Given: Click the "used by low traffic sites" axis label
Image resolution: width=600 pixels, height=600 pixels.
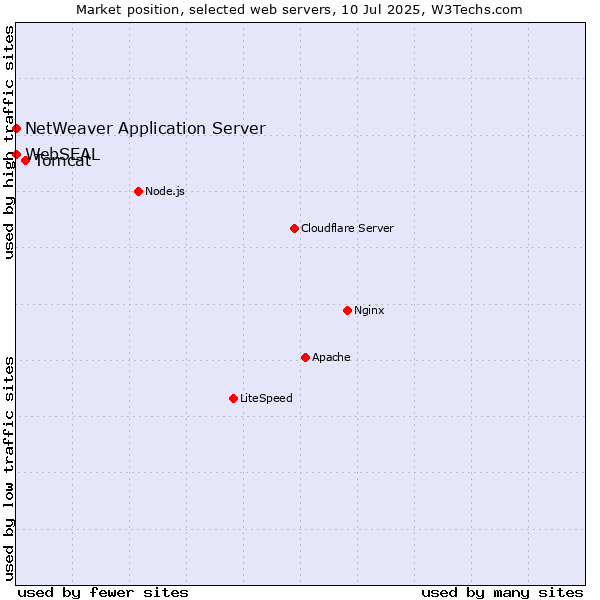Looking at the screenshot, I should point(9,469).
